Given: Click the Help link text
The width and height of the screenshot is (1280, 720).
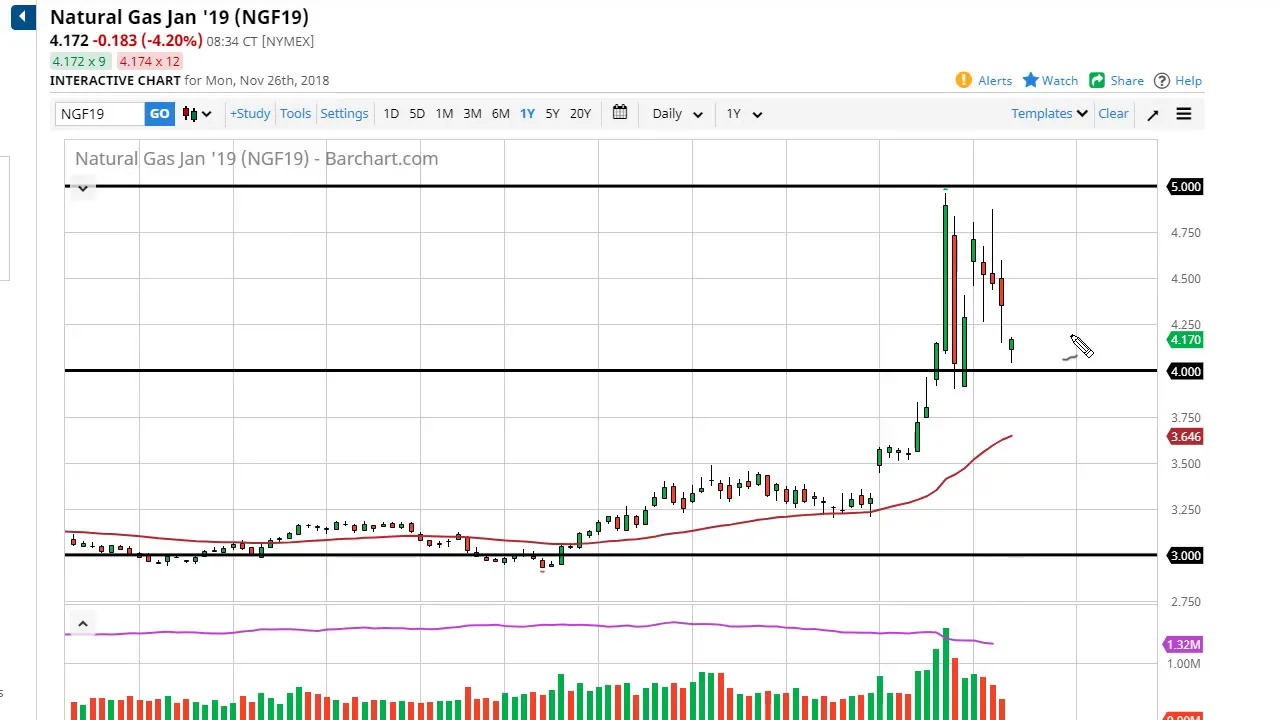Looking at the screenshot, I should click(x=1189, y=81).
